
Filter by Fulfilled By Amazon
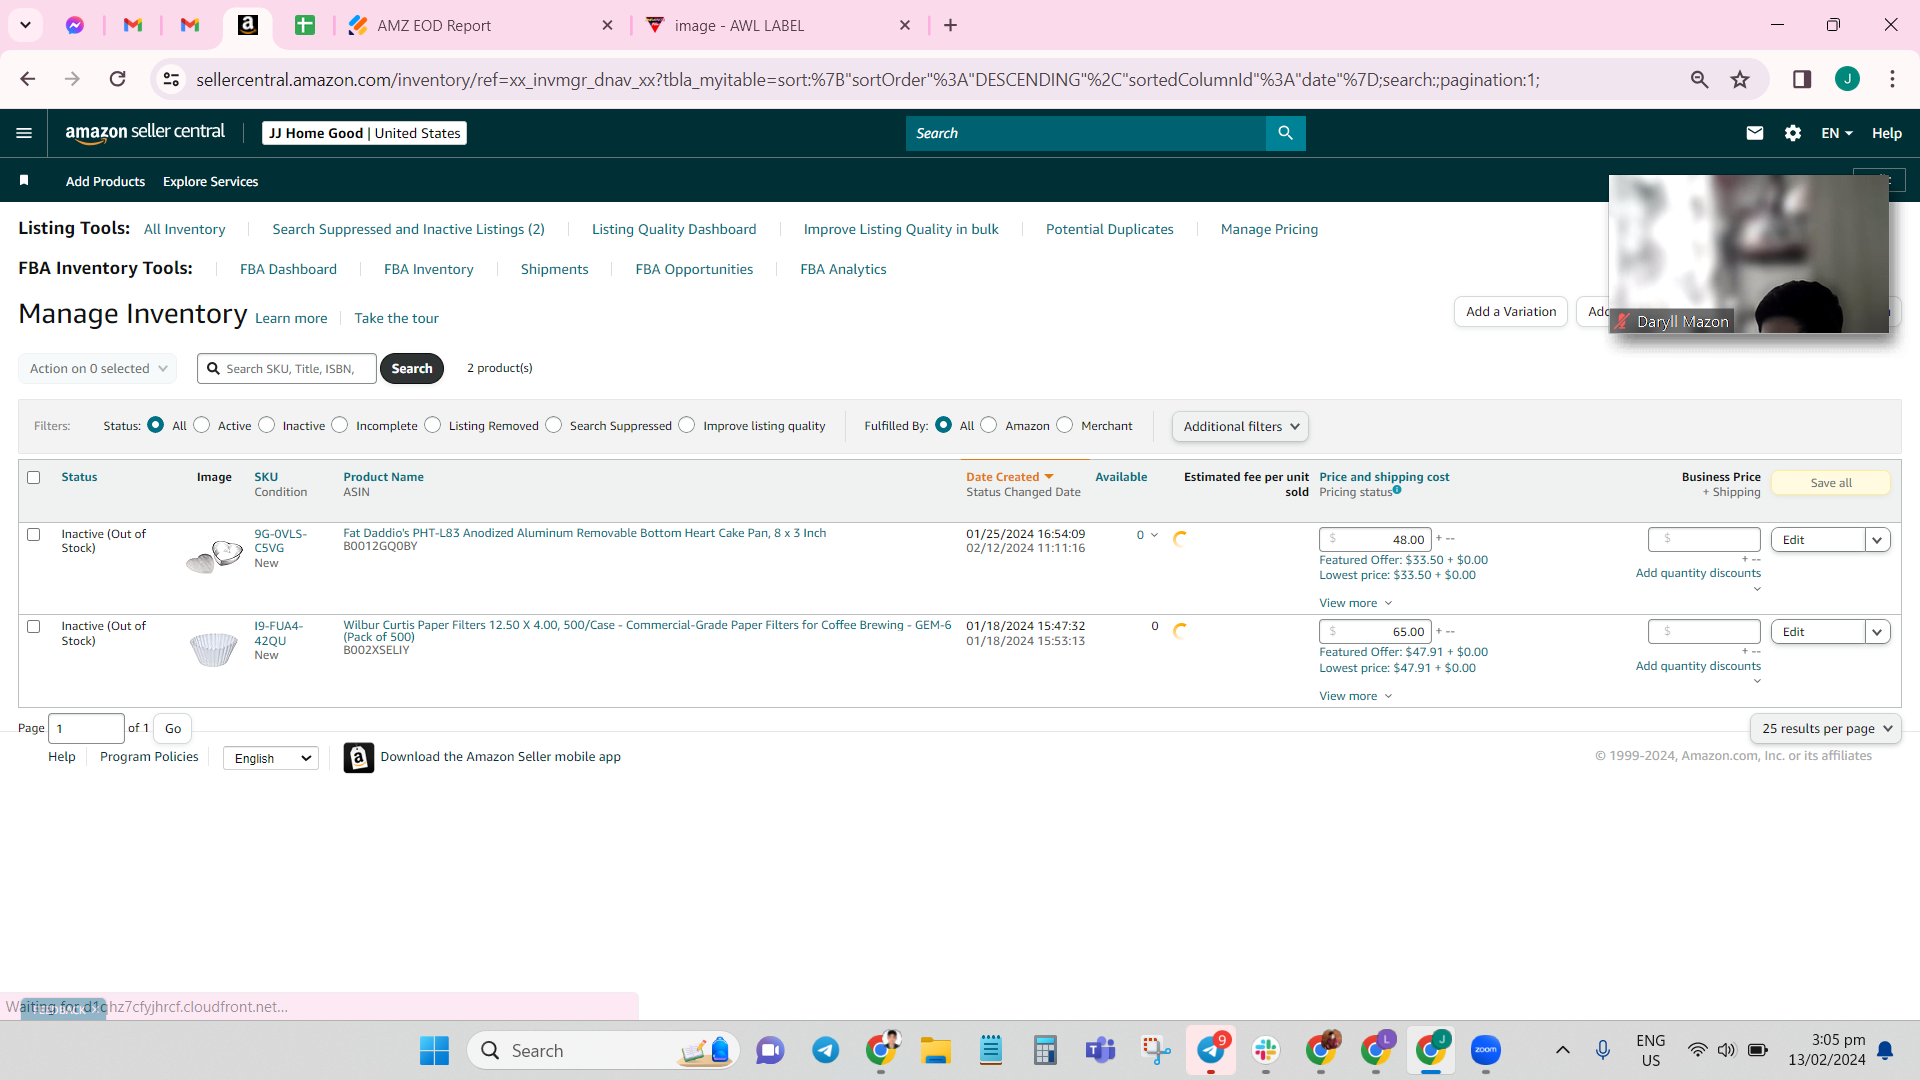(x=989, y=425)
